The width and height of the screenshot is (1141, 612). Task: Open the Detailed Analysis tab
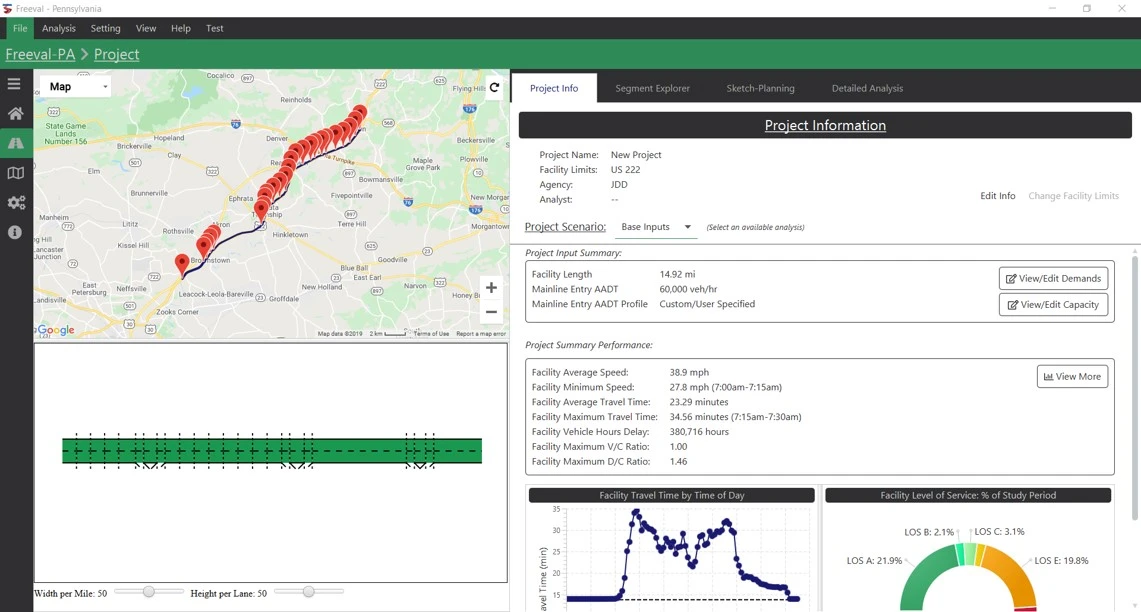pos(867,88)
